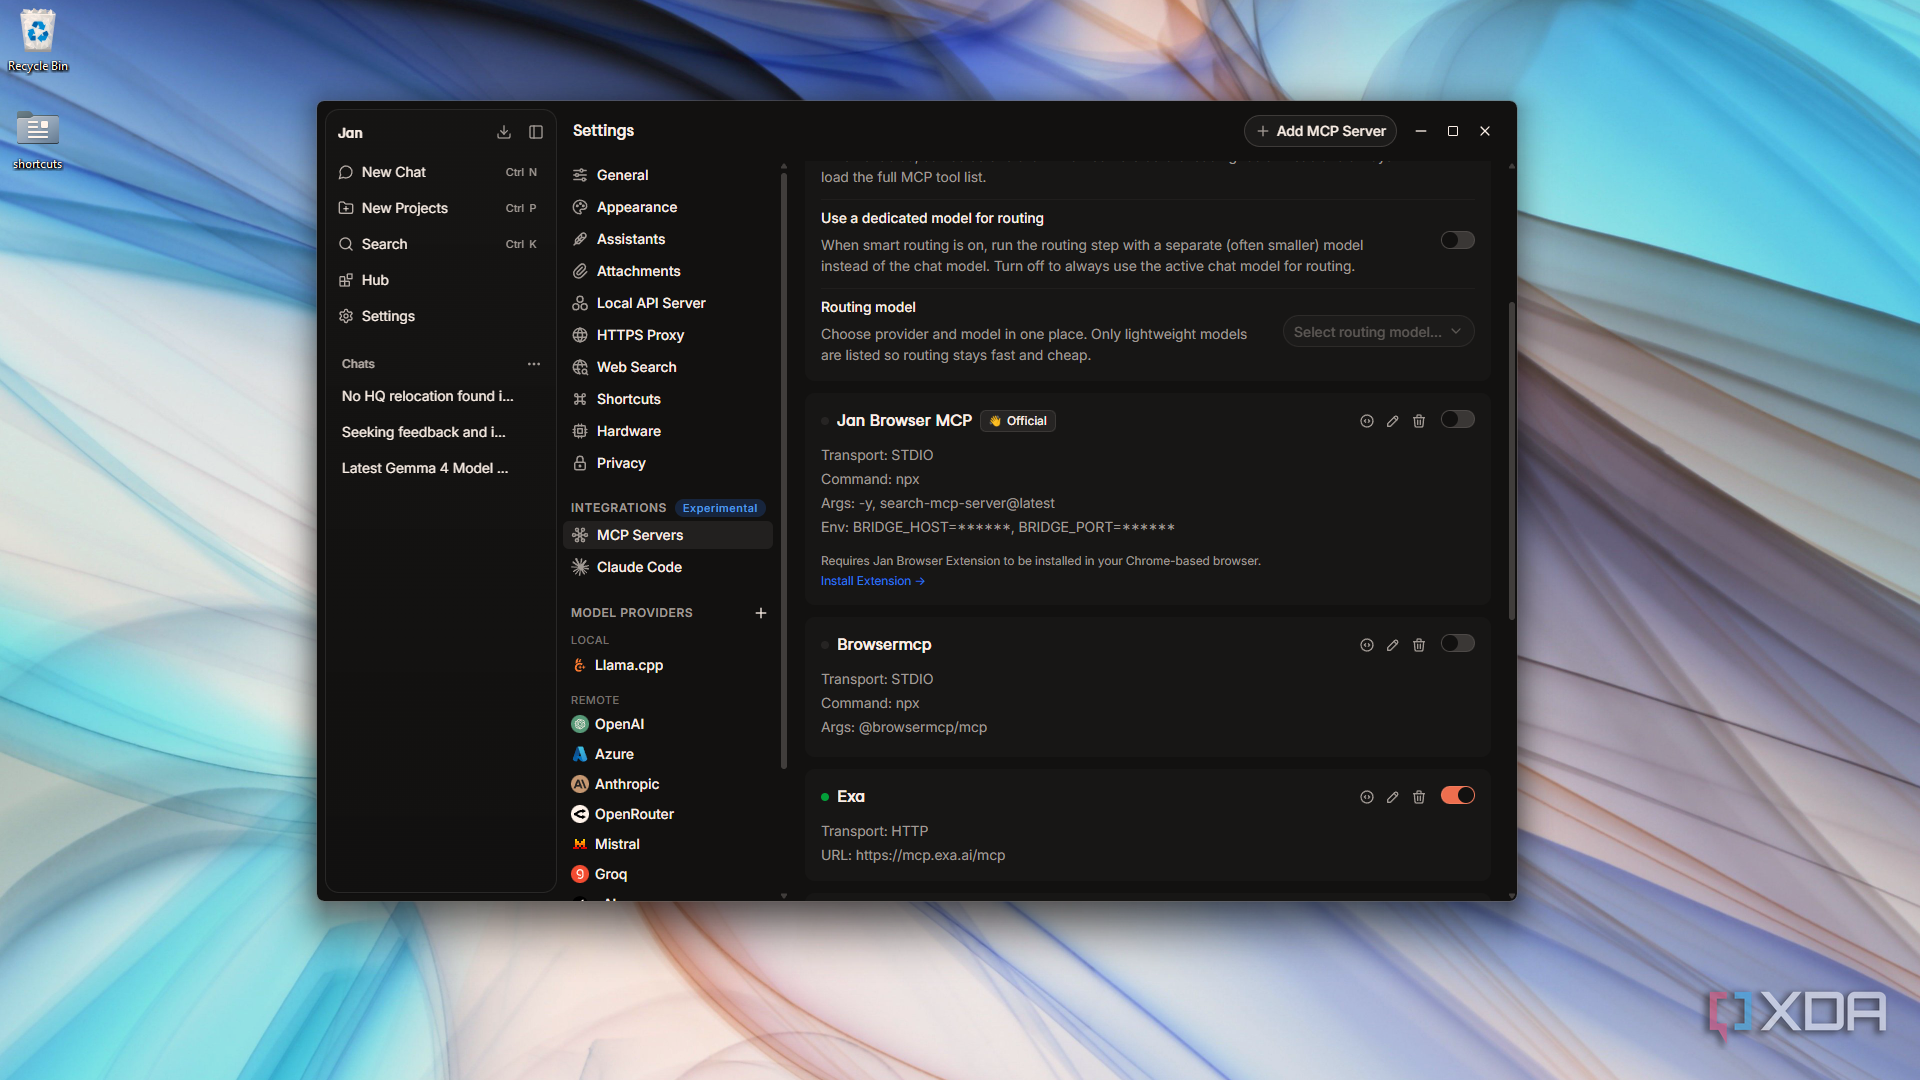This screenshot has height=1080, width=1920.
Task: Click the settings list vertical scrollbar
Action: (x=784, y=470)
